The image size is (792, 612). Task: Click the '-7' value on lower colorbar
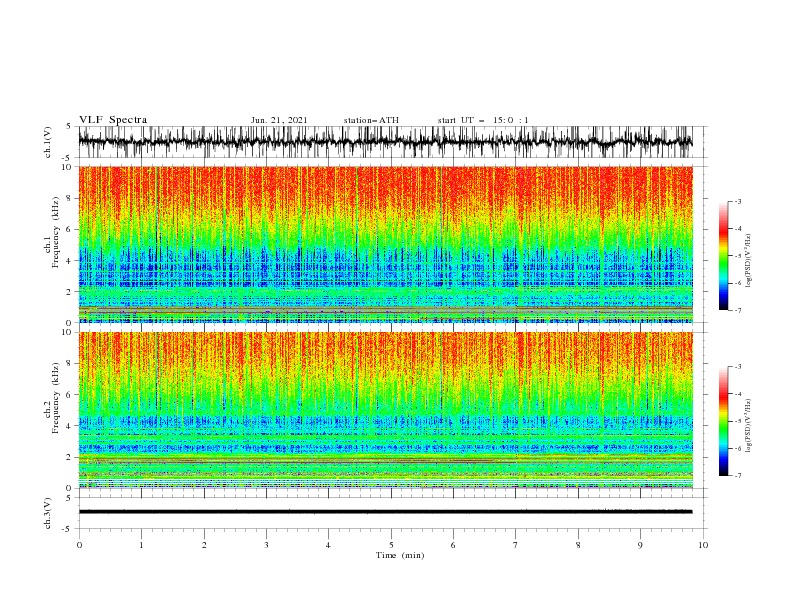tap(738, 476)
